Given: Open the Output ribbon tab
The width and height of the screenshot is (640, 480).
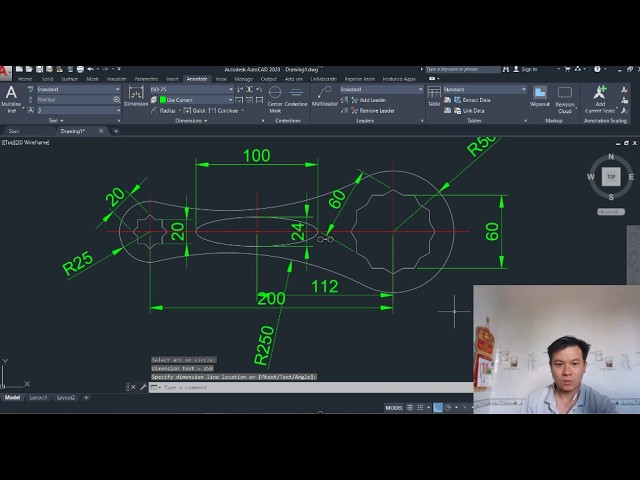Looking at the screenshot, I should coord(268,79).
